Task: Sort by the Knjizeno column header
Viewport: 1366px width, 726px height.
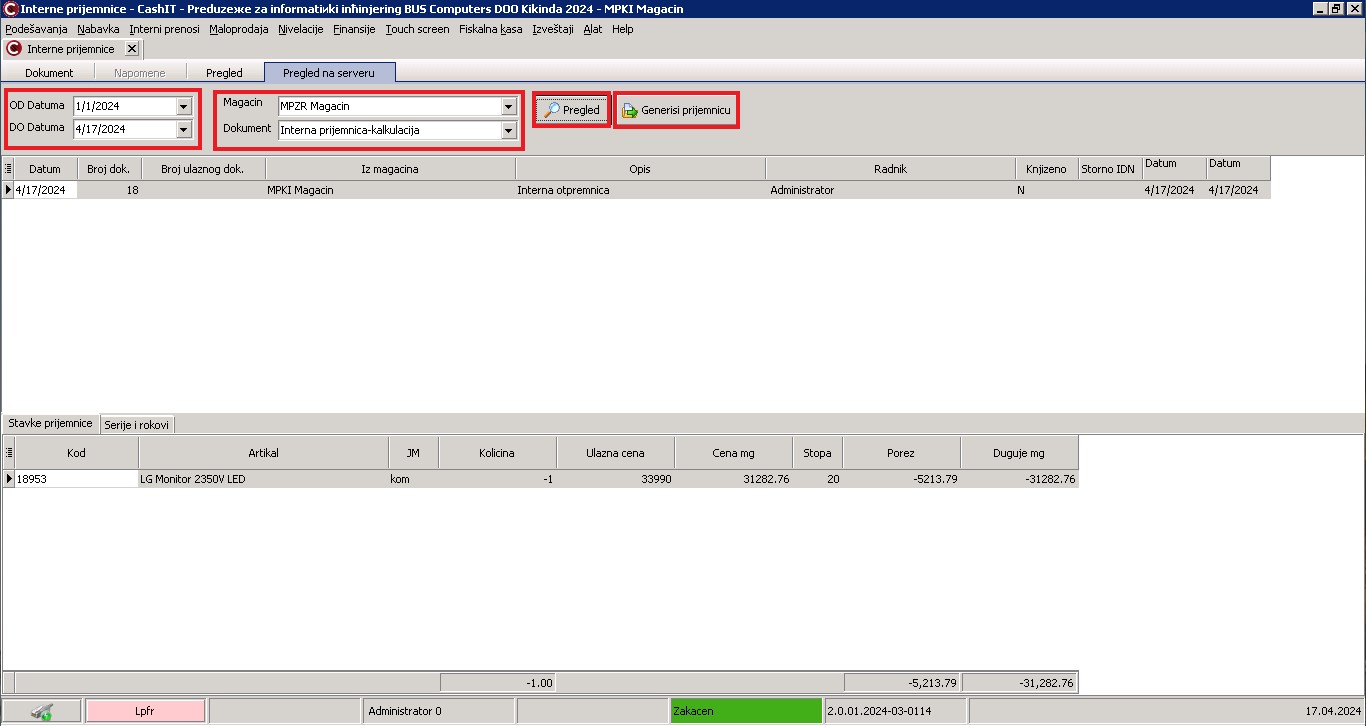Action: pos(1046,169)
